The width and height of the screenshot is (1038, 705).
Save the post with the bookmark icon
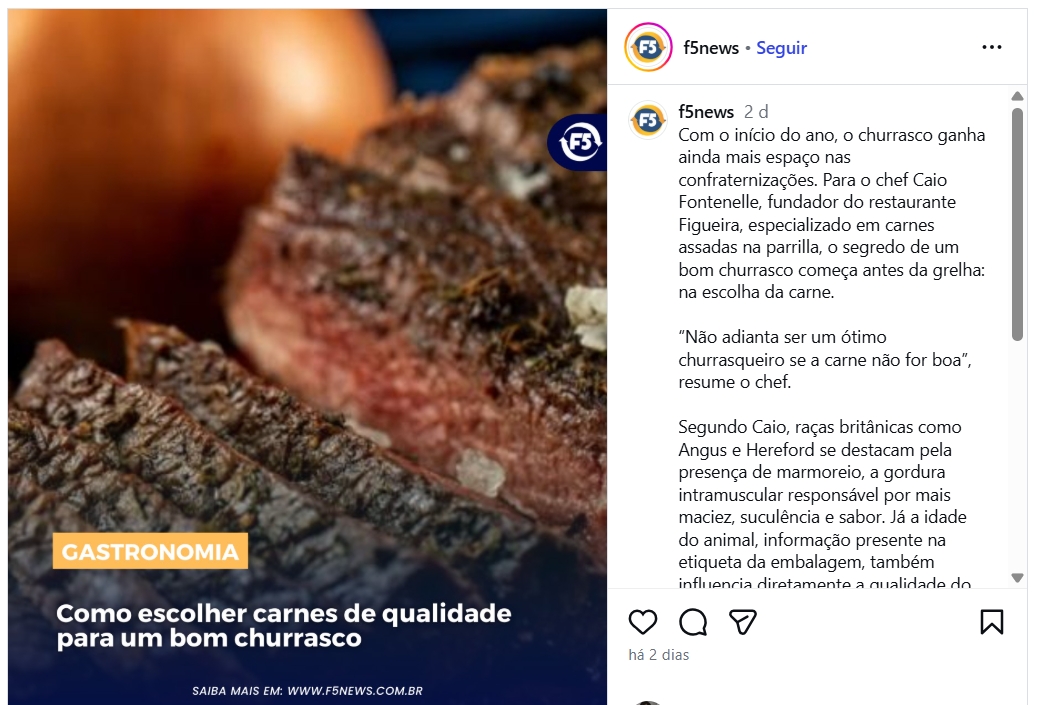tap(991, 622)
